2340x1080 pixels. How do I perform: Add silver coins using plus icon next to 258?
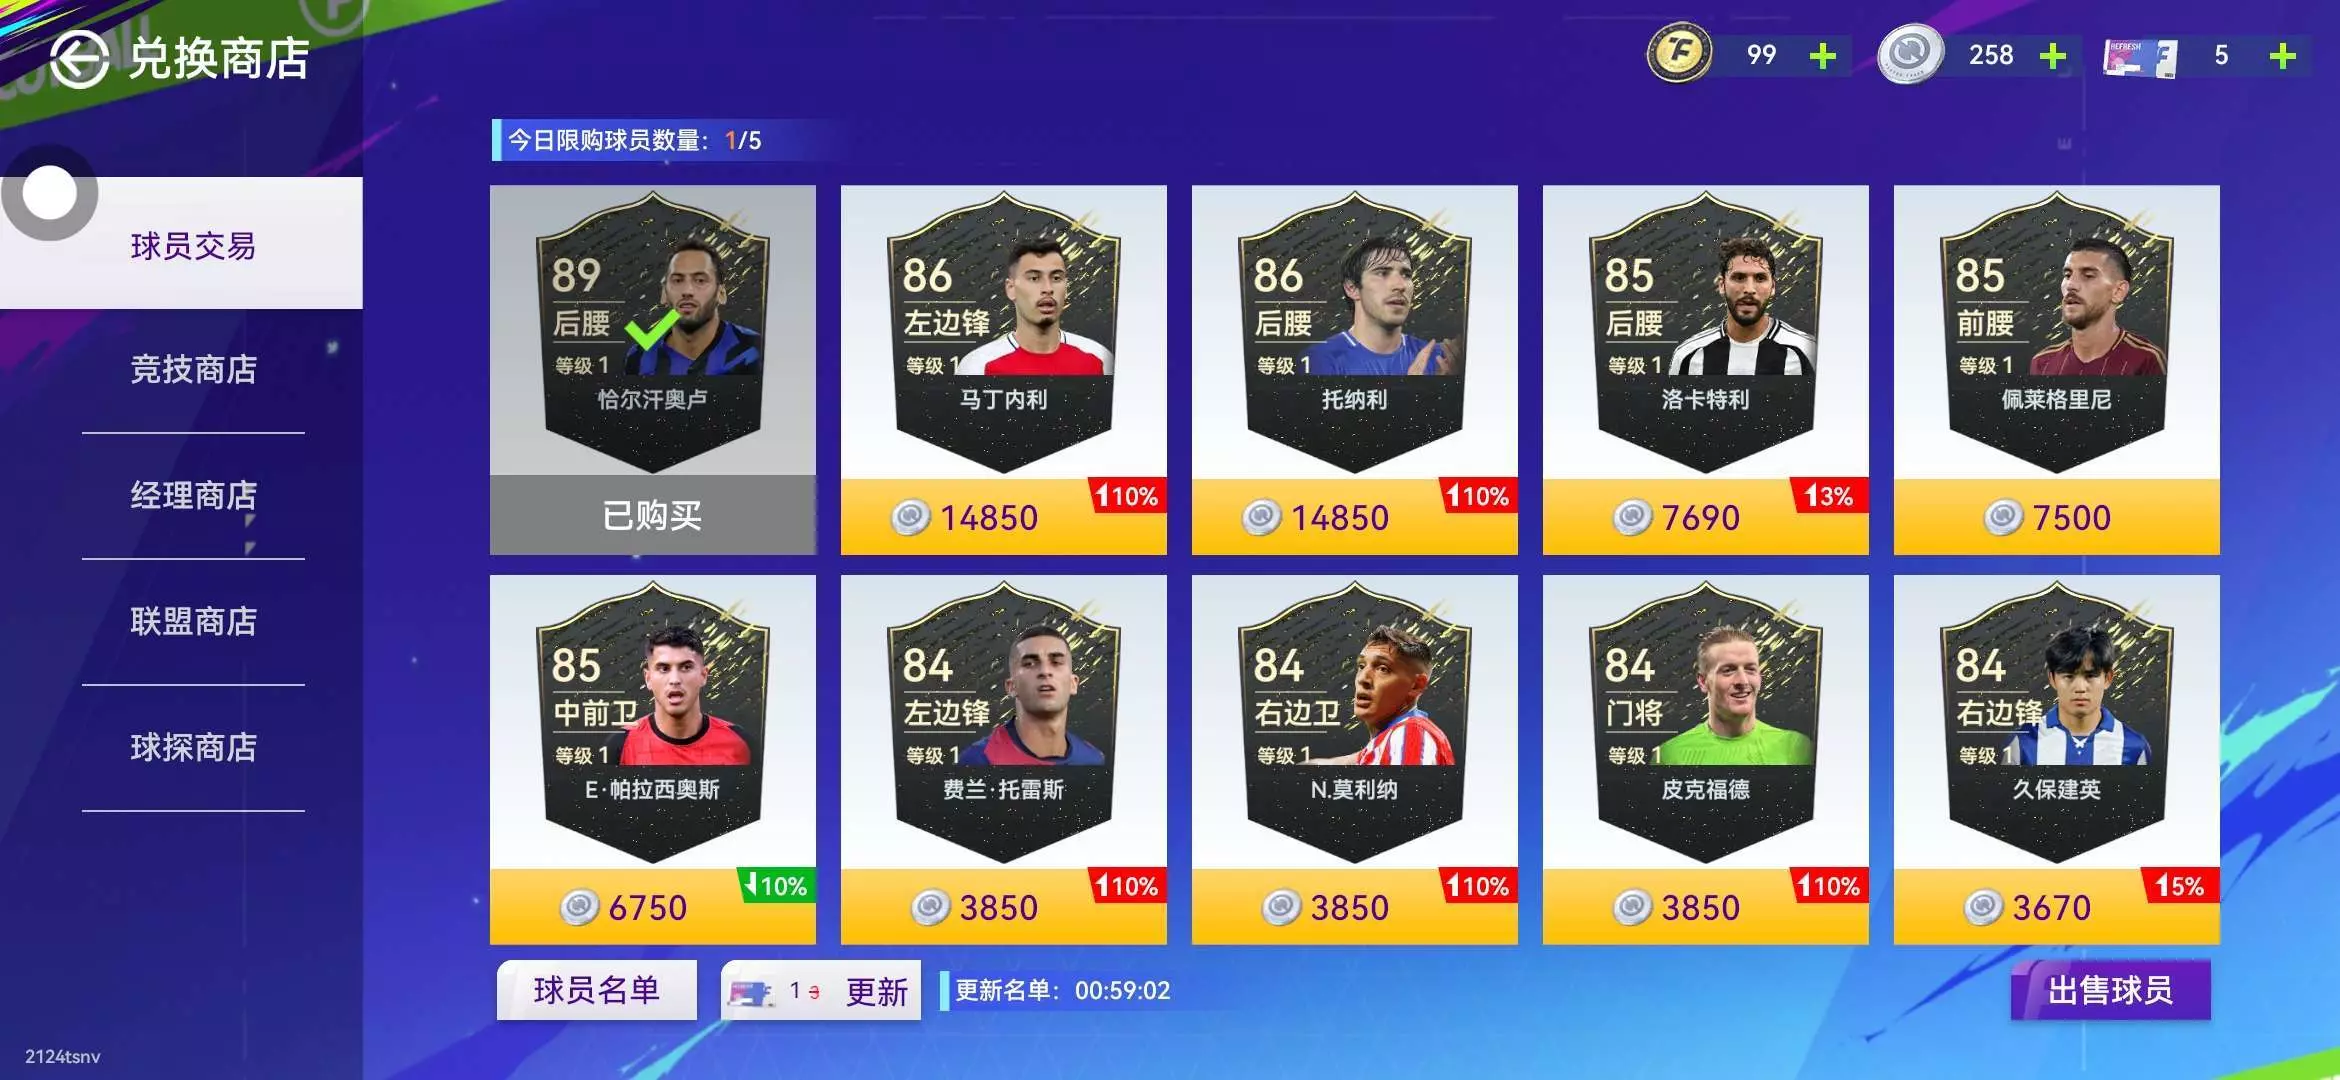point(2053,56)
